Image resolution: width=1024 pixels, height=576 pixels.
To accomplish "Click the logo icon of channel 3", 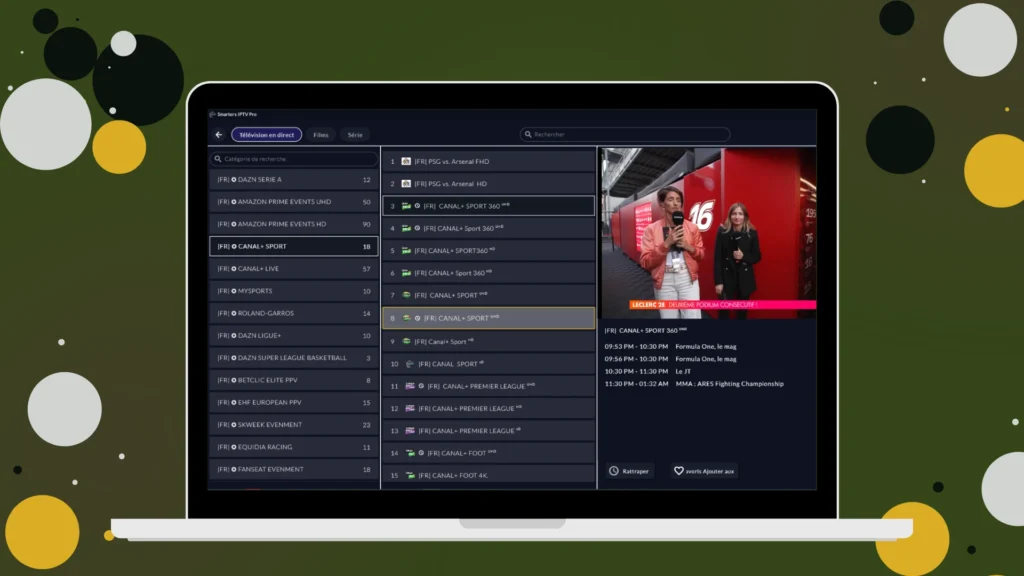I will click(x=406, y=206).
